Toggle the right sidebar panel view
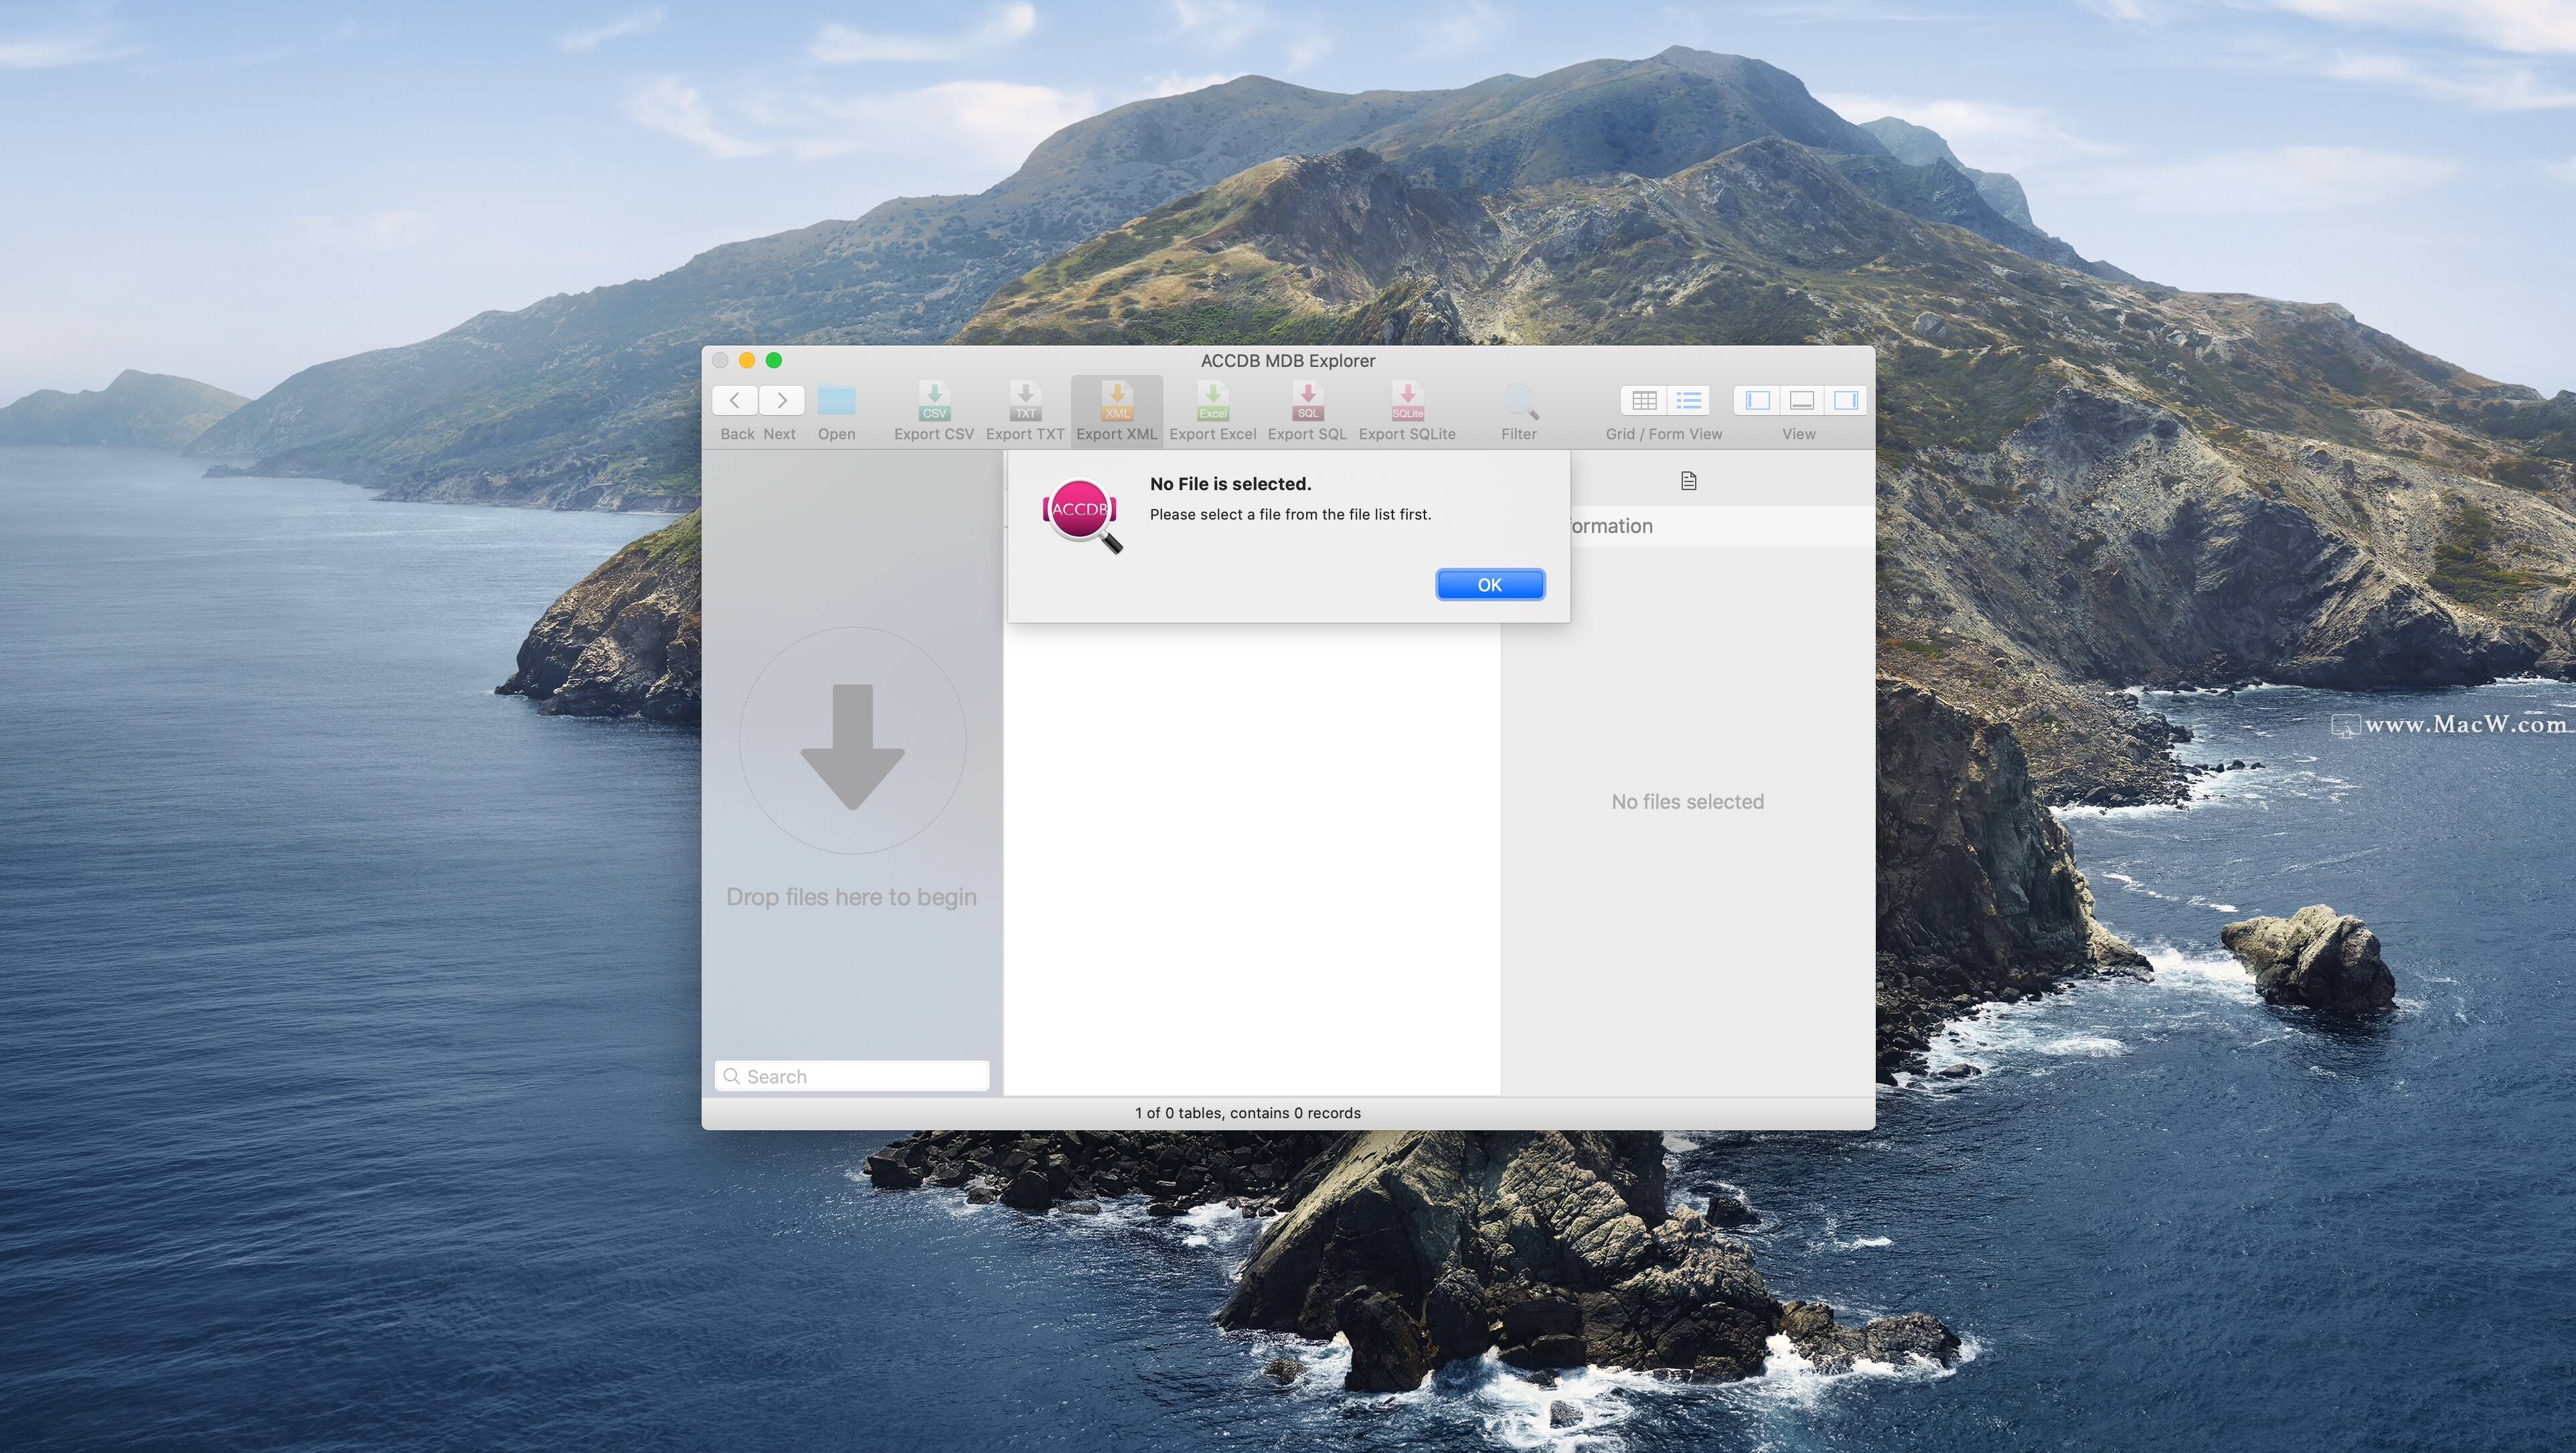 tap(1846, 400)
